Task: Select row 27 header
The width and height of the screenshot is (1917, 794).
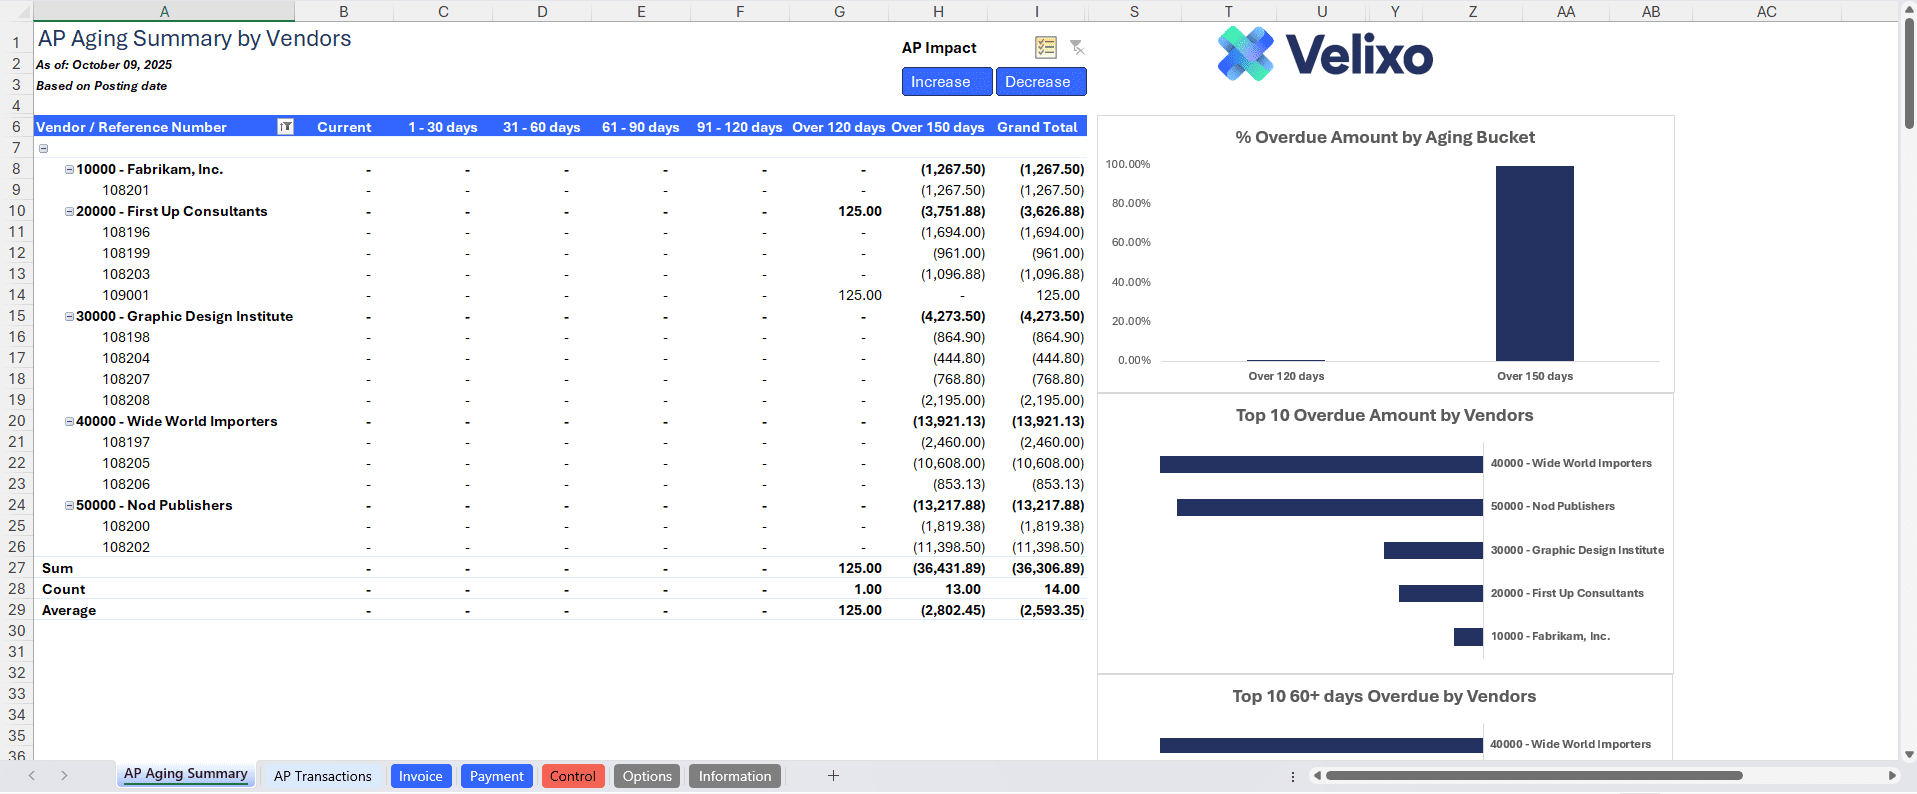Action: click(x=16, y=568)
